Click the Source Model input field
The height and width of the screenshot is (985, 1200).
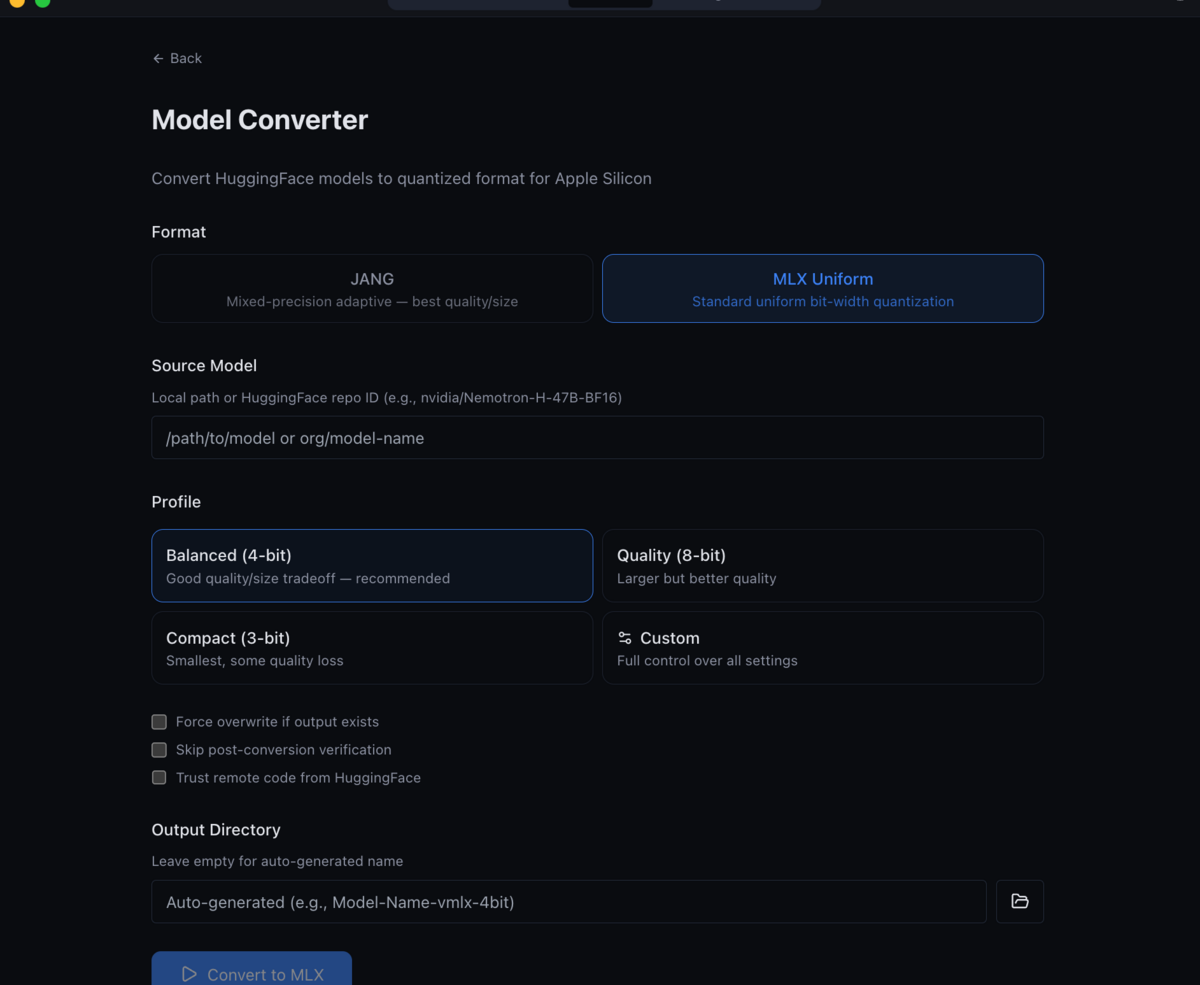[597, 437]
